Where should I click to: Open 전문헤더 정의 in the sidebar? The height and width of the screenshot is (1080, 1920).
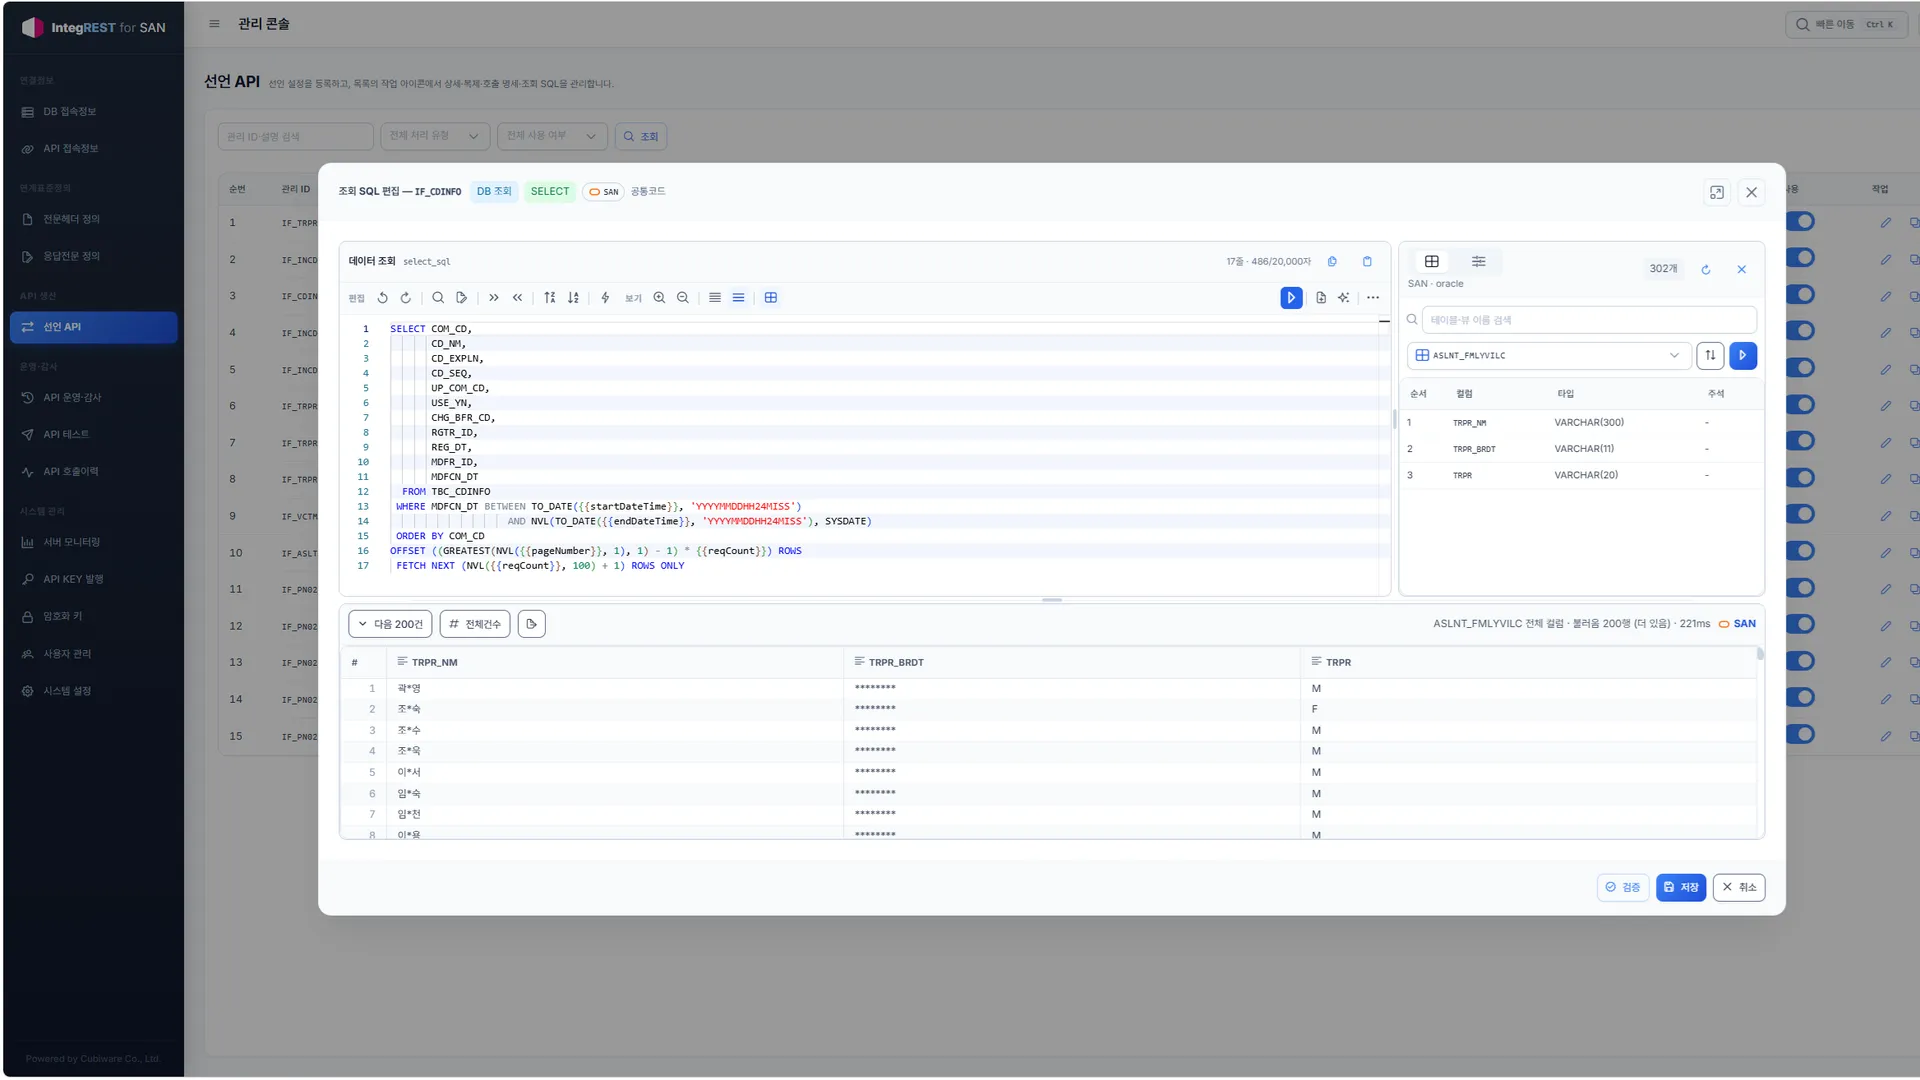point(93,220)
